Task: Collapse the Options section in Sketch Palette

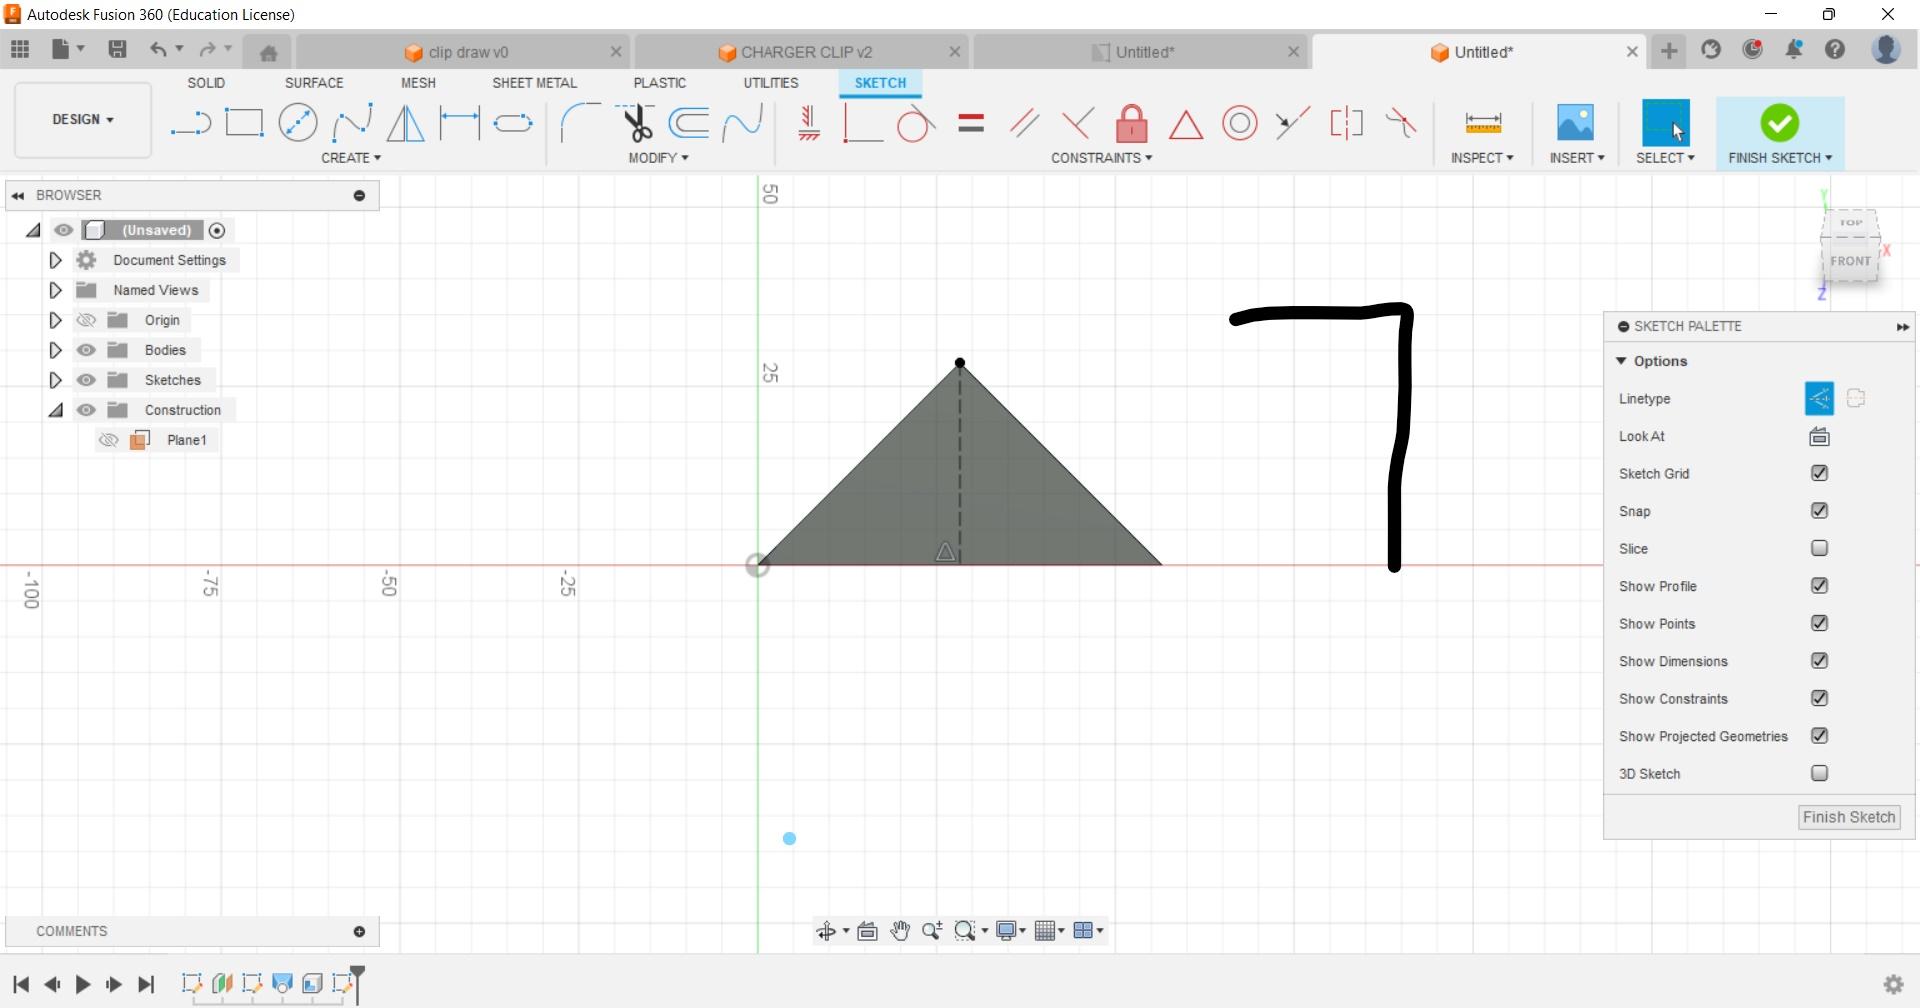Action: pos(1622,361)
